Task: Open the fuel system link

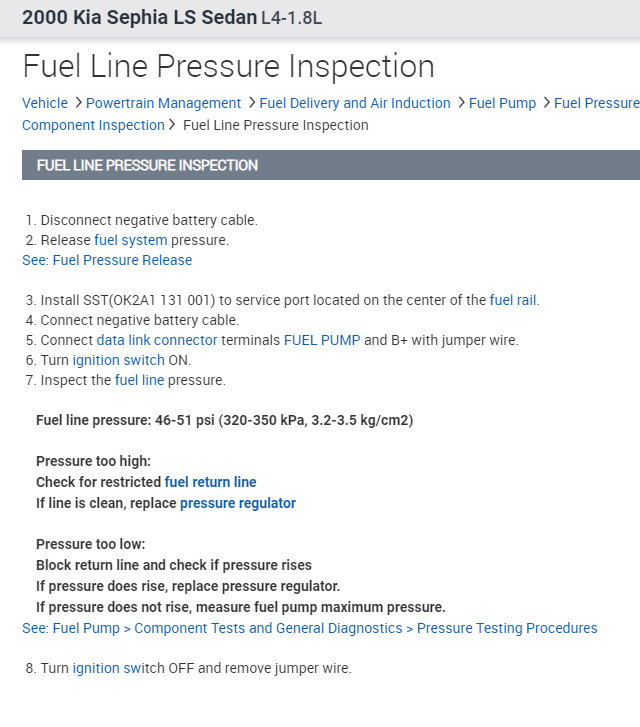Action: 131,240
